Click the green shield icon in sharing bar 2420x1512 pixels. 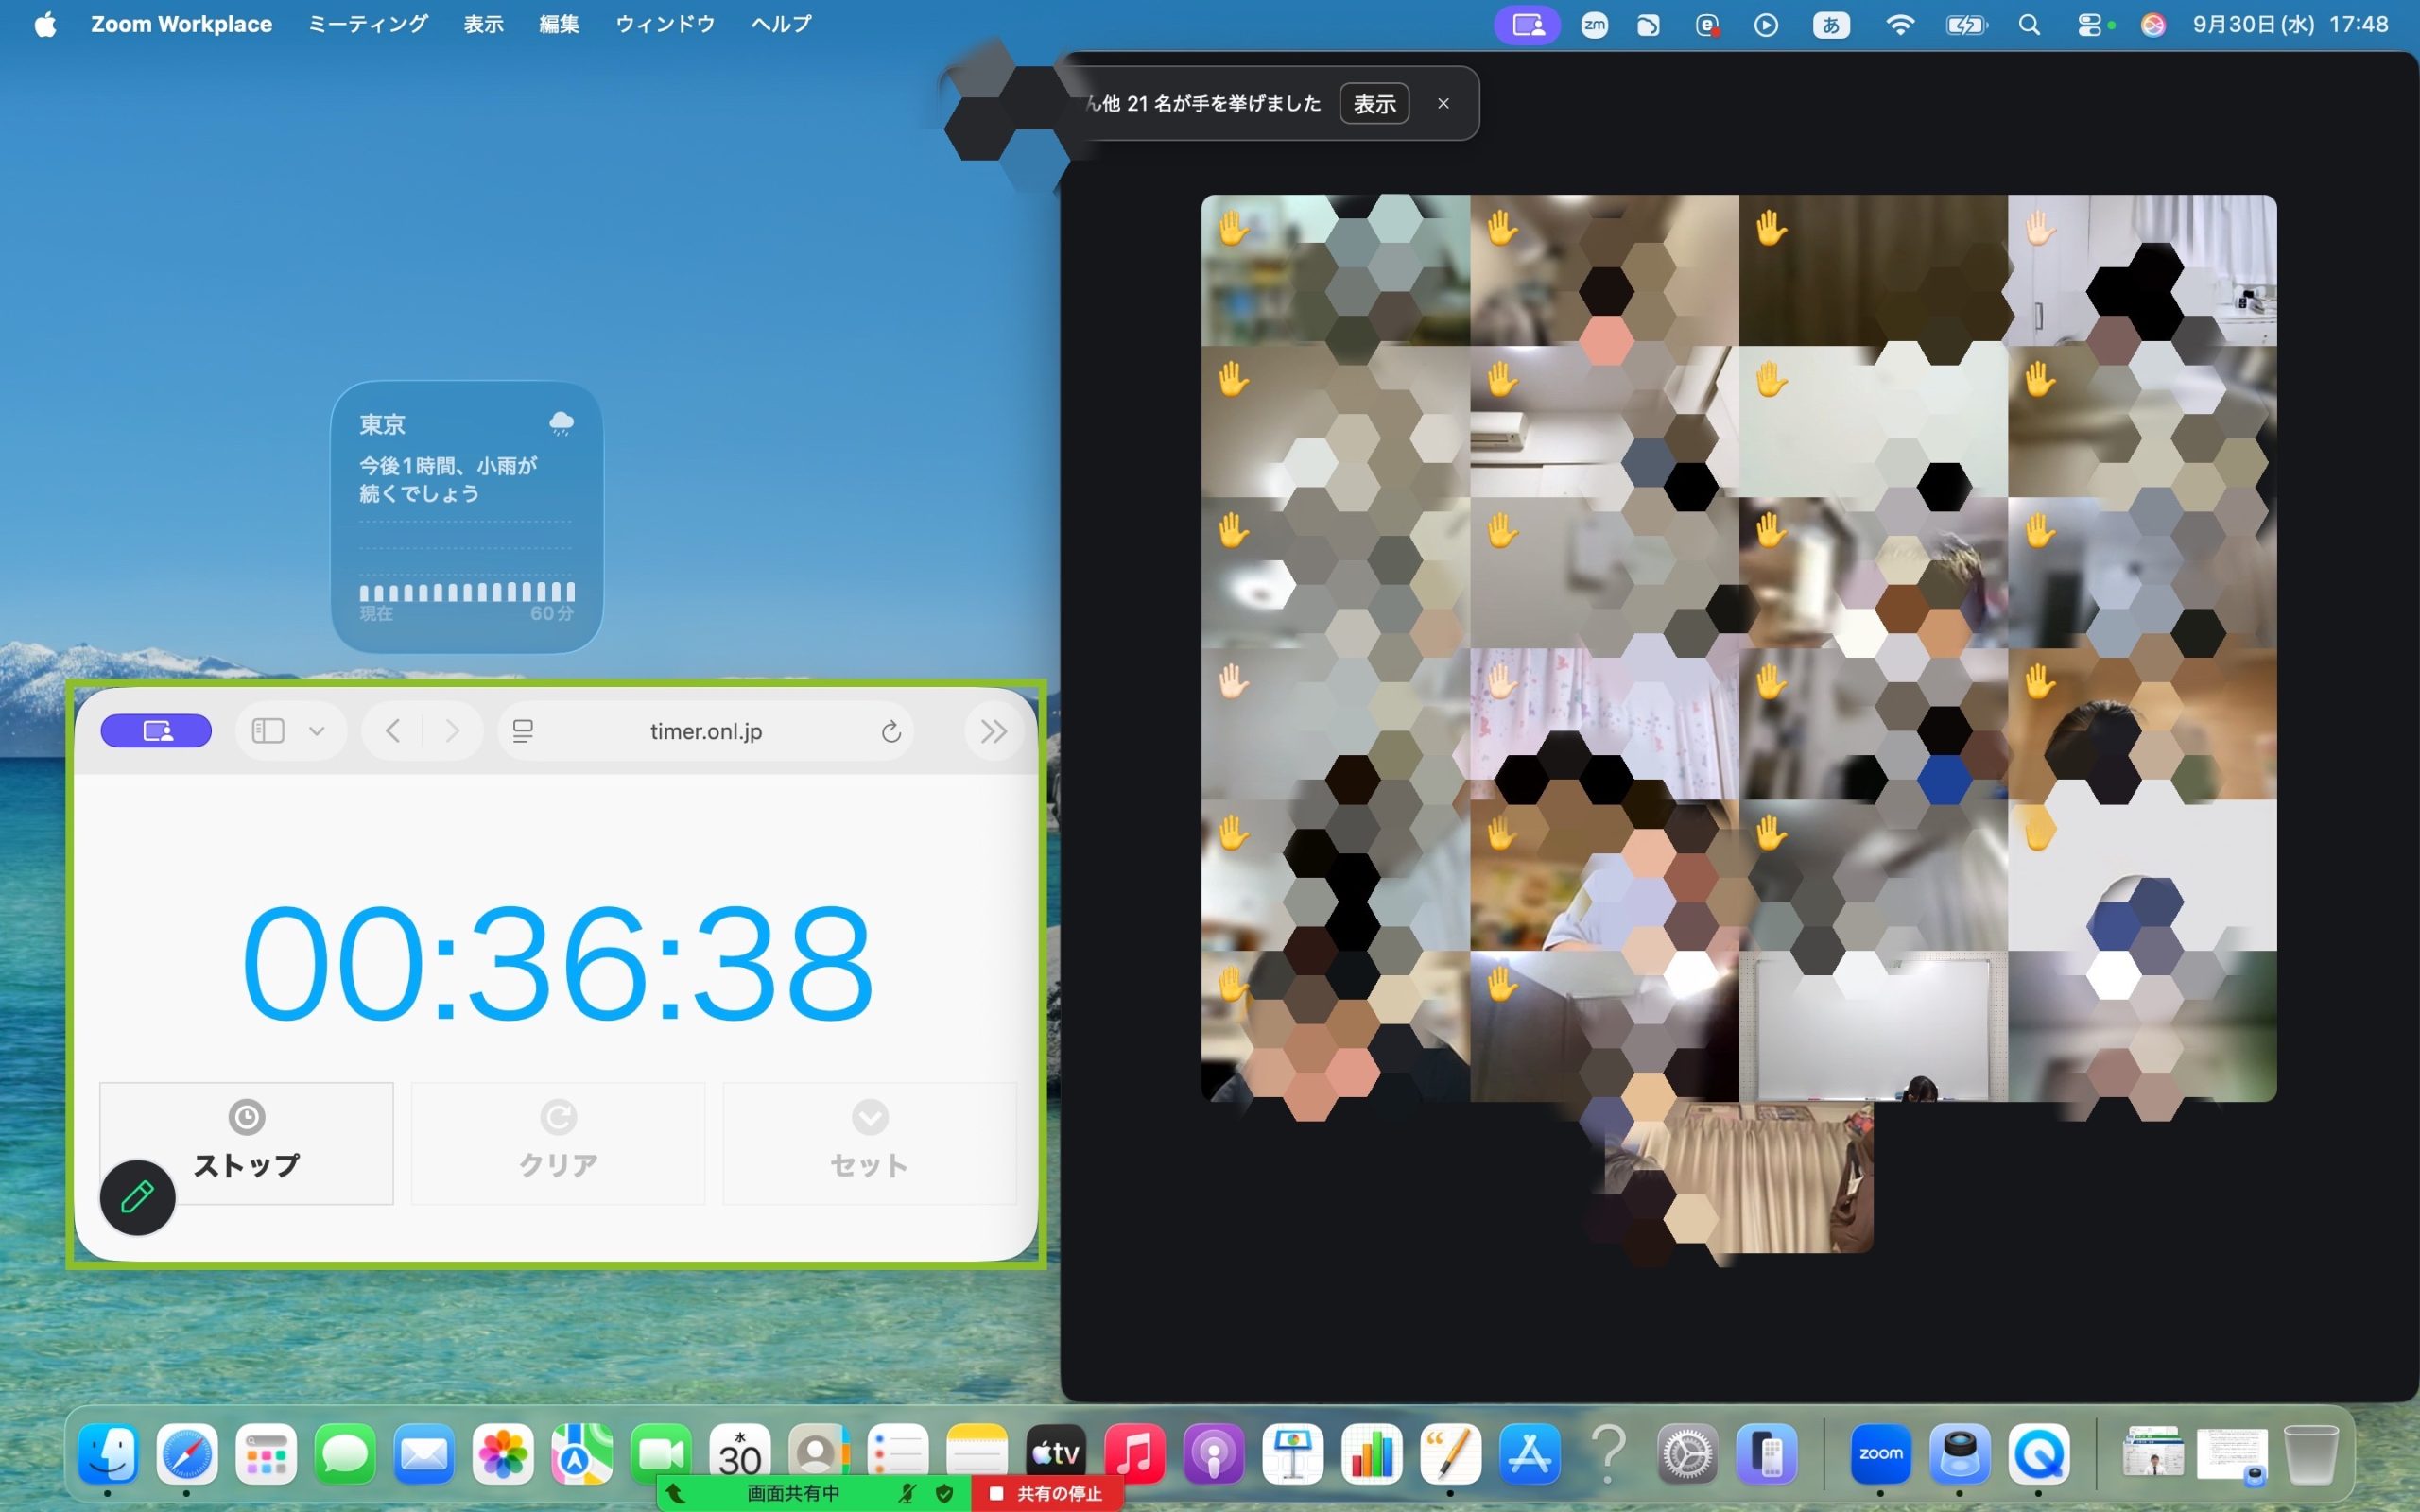[x=943, y=1493]
